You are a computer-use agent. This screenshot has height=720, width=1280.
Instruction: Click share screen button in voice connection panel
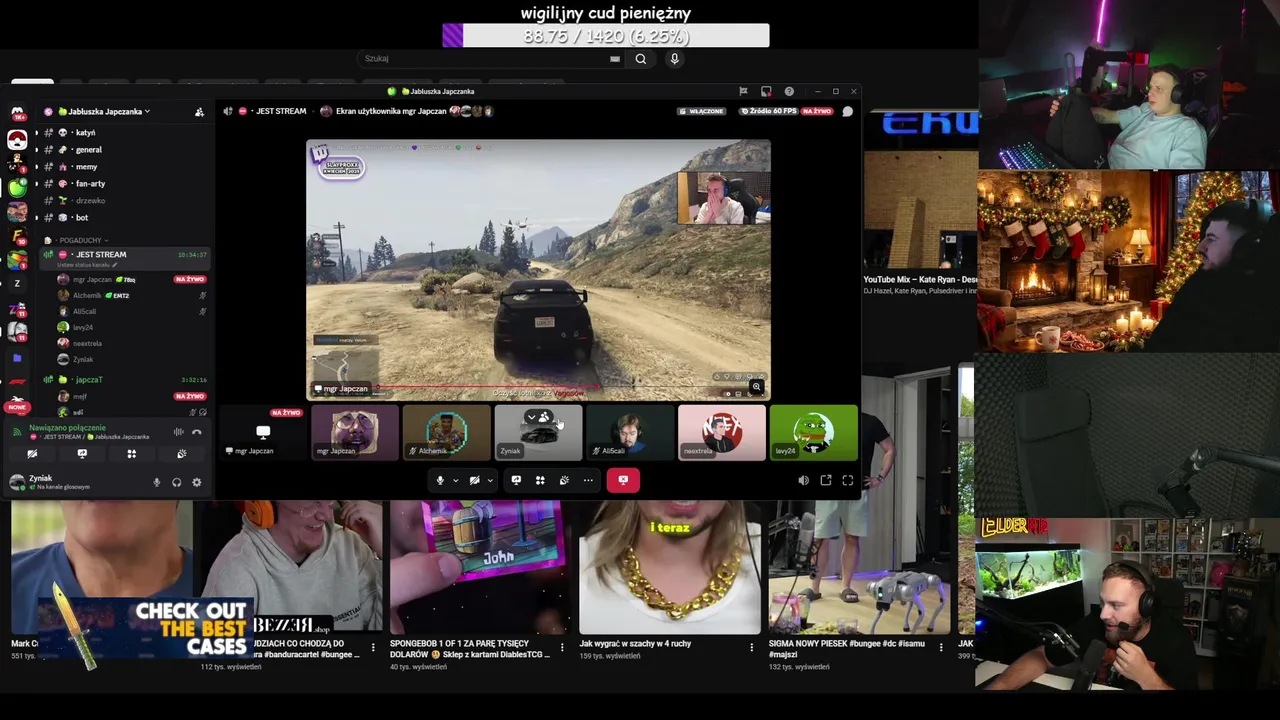click(82, 454)
